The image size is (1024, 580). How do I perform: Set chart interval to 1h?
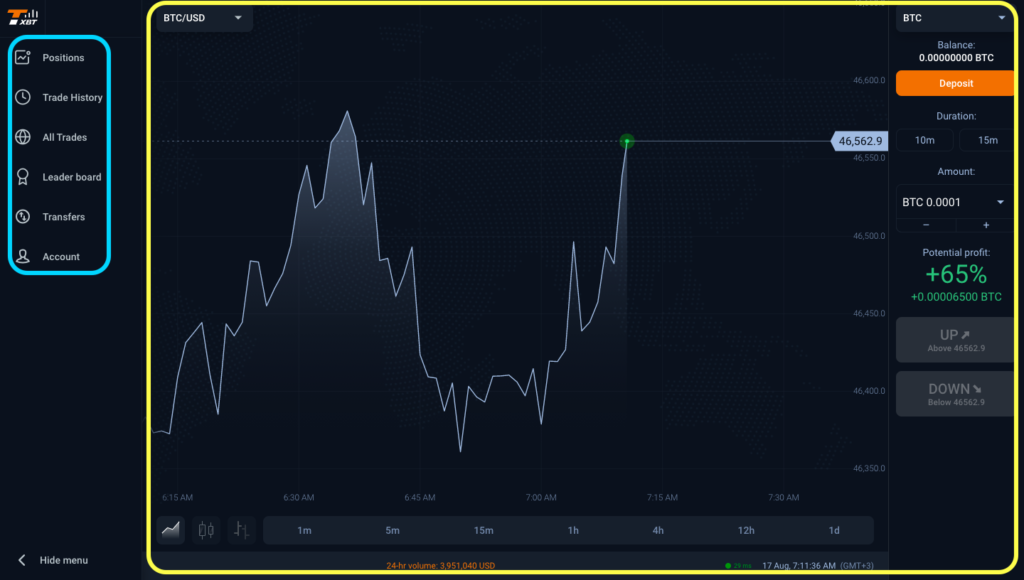click(x=573, y=530)
